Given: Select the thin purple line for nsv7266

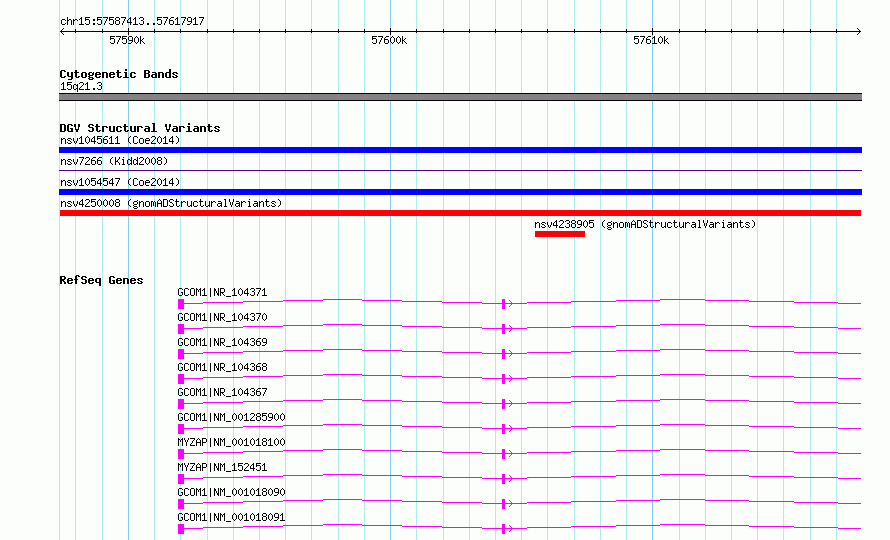Looking at the screenshot, I should point(460,170).
